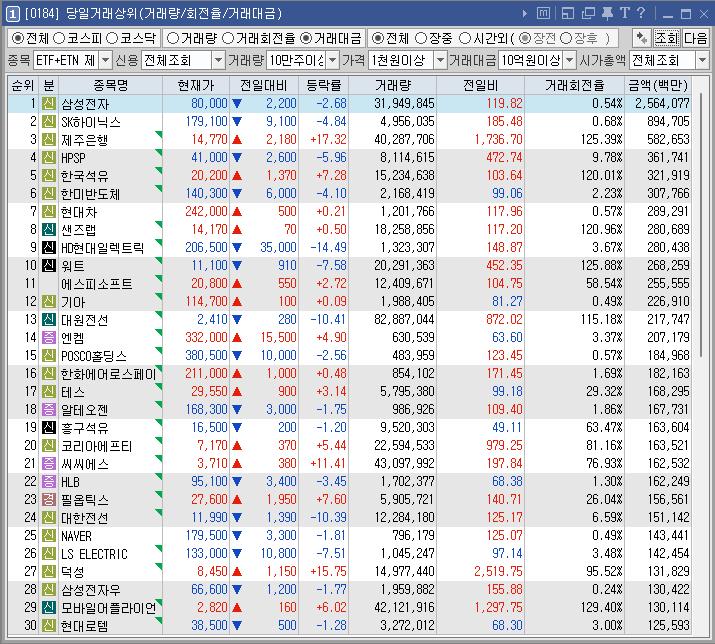Open the 'm' menu icon in title bar

(543, 13)
